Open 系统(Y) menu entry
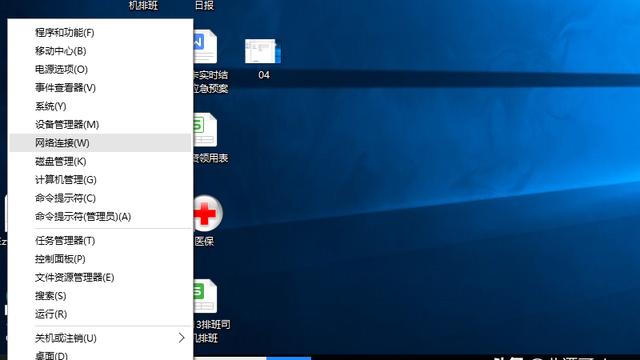The image size is (640, 360). (x=100, y=106)
